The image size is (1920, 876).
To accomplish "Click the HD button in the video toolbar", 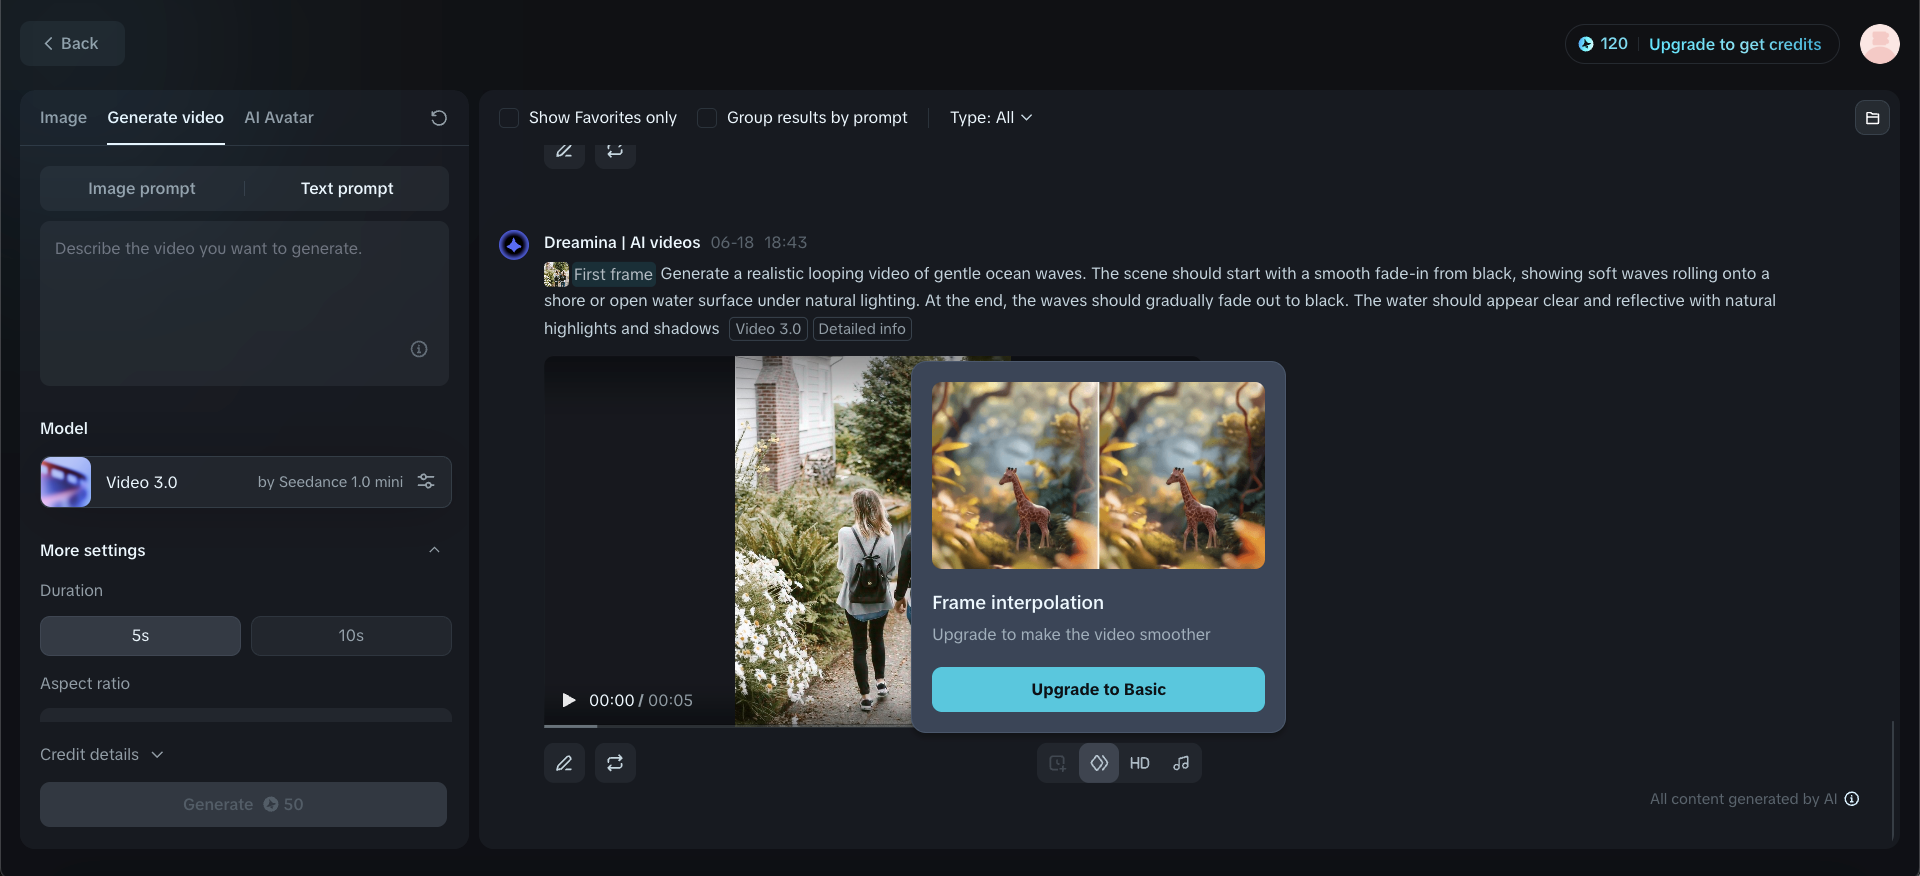I will (x=1139, y=763).
